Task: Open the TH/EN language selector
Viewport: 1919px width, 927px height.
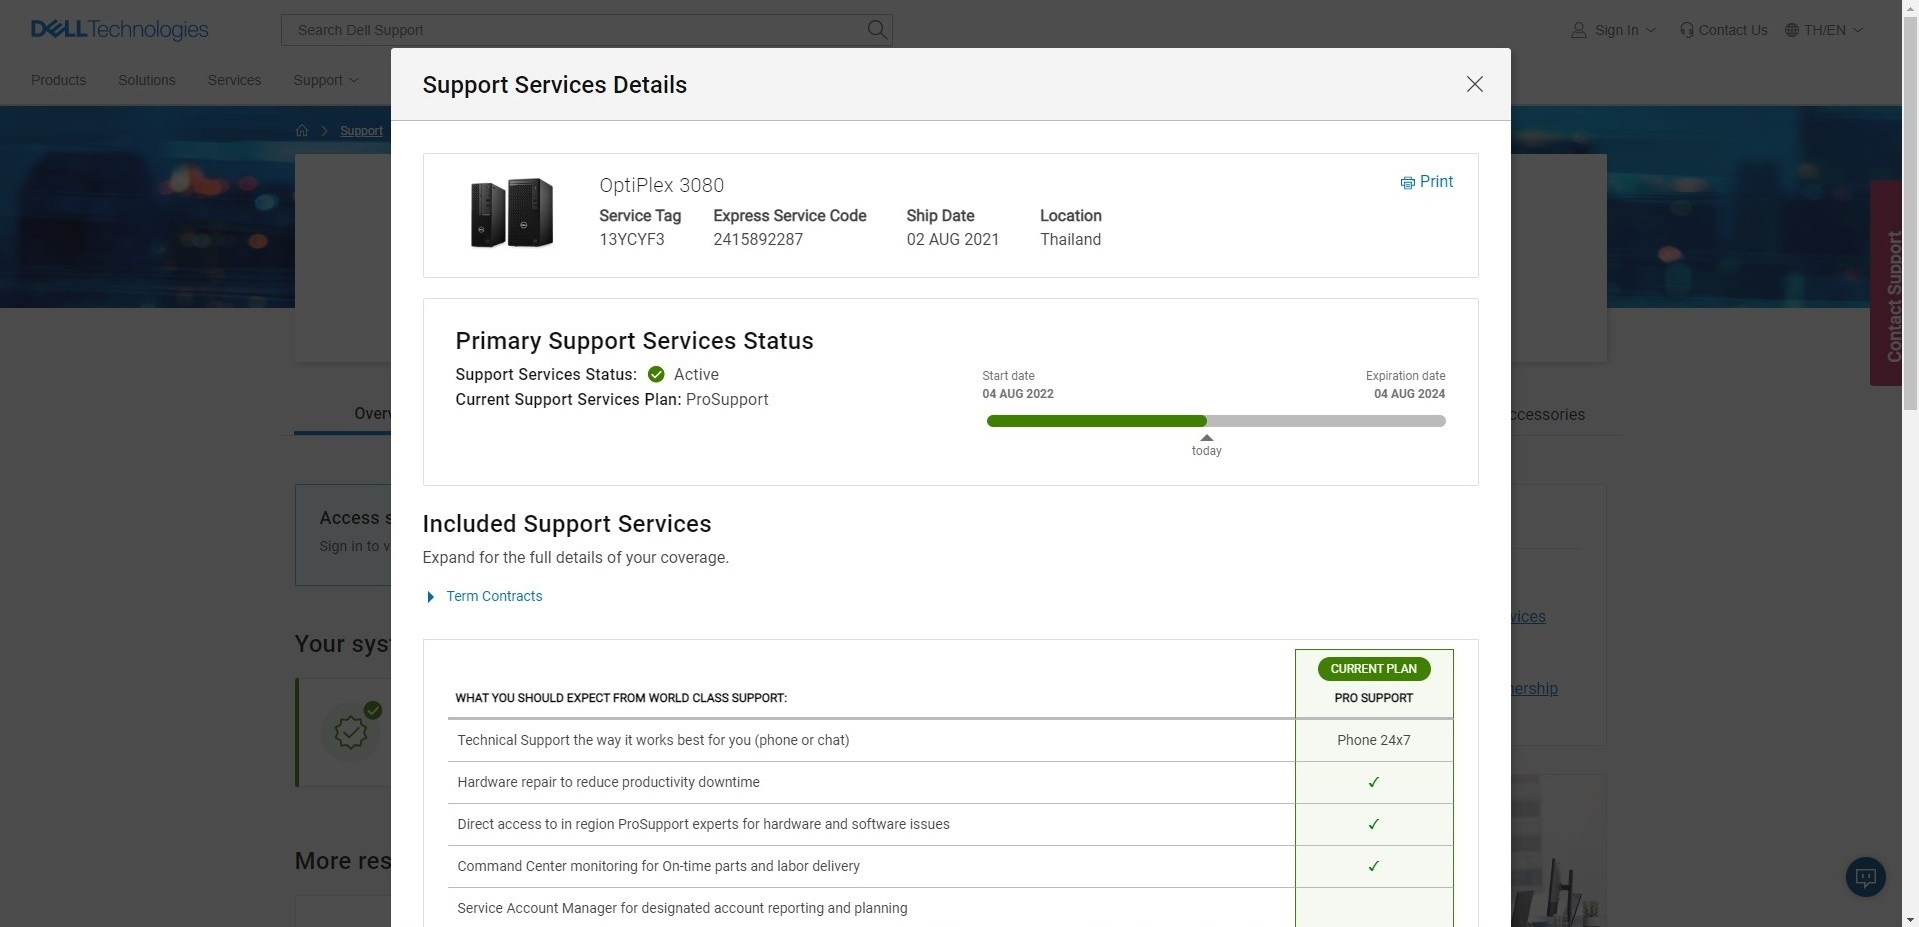Action: click(1824, 30)
